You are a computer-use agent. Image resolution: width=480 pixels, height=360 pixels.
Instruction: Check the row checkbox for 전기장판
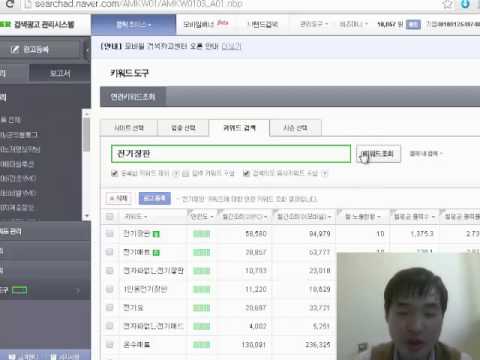109,234
